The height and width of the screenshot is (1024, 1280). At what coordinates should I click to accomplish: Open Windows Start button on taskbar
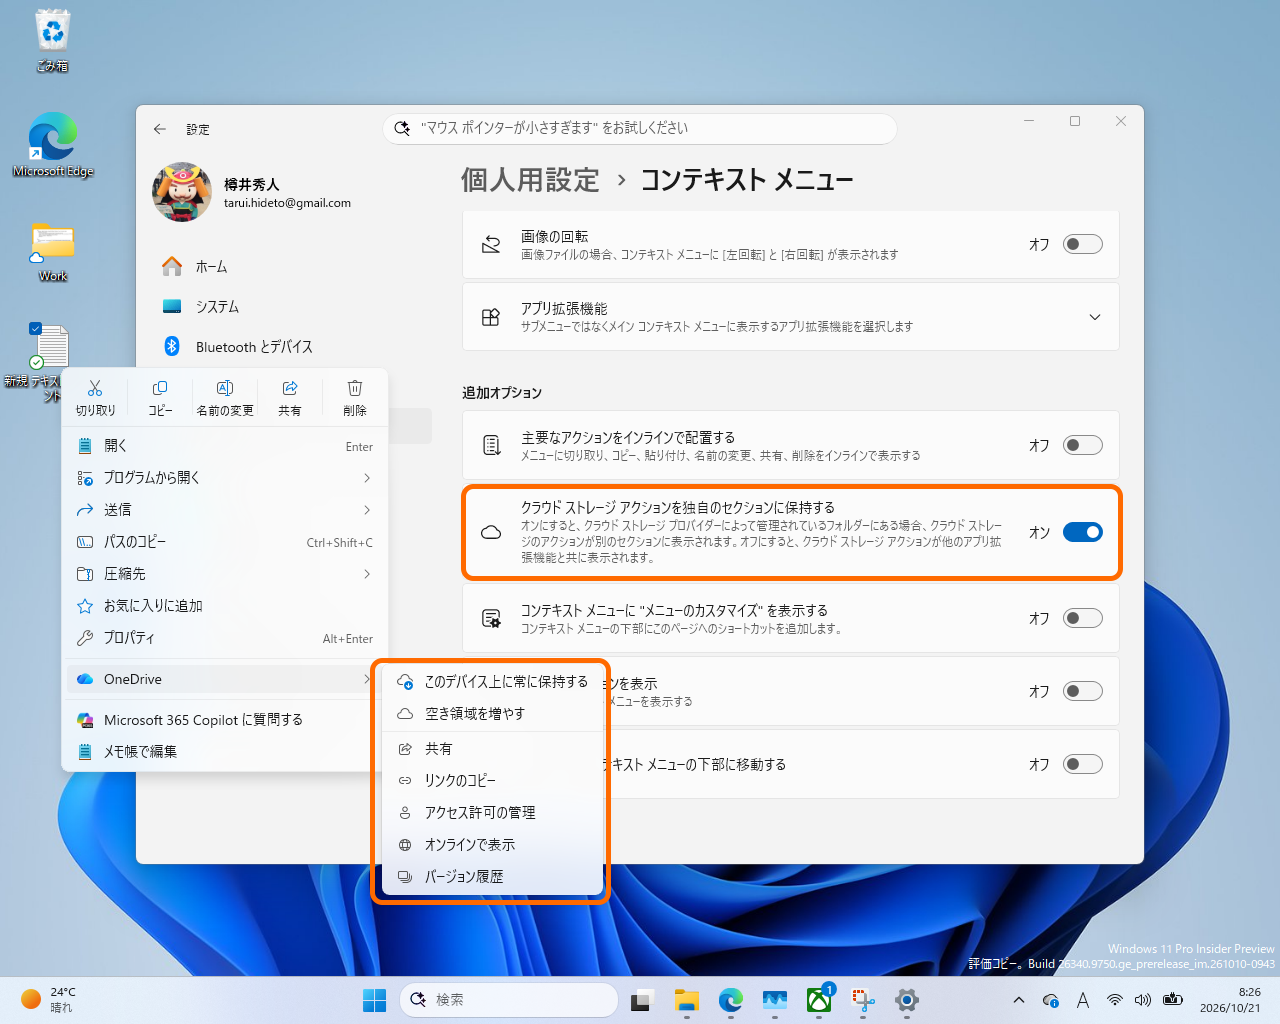click(x=375, y=1000)
